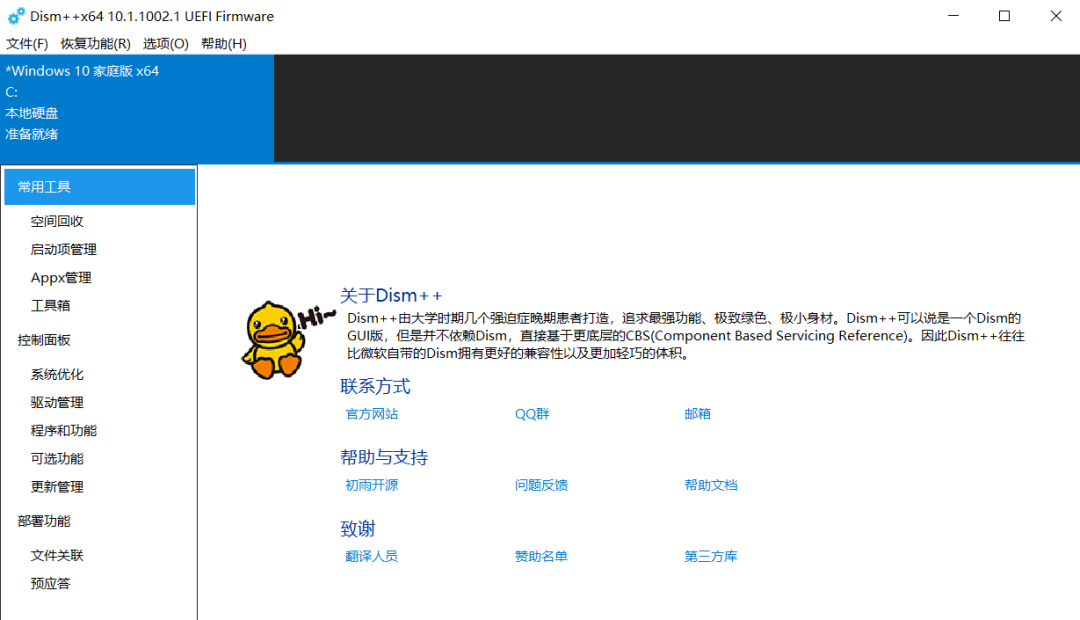Open 文件关联 in the sidebar
This screenshot has height=620, width=1080.
pos(56,555)
